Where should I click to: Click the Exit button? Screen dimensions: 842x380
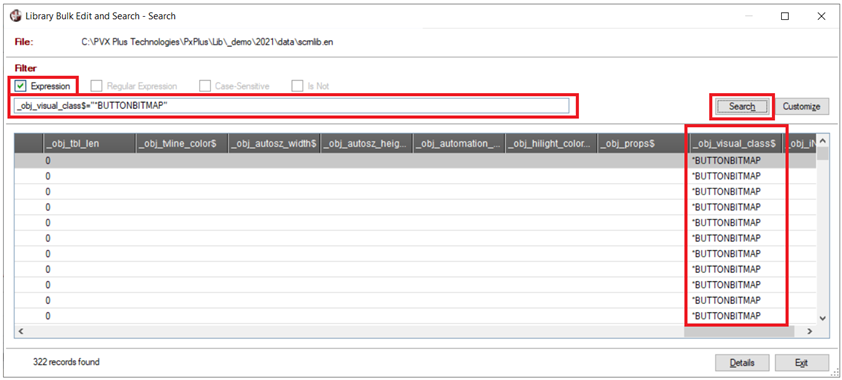(802, 363)
